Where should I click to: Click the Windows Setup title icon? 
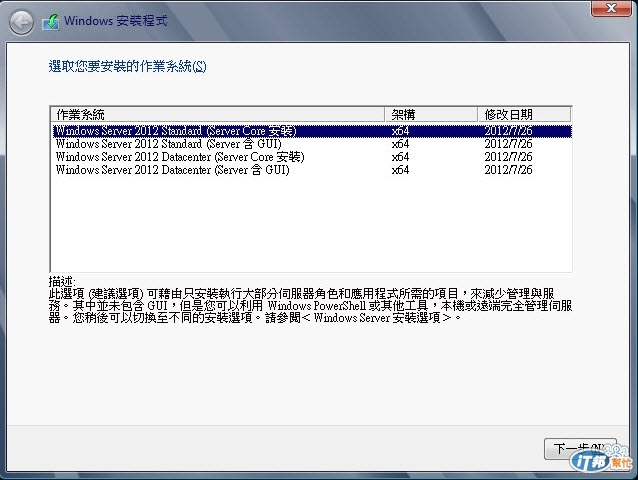click(x=51, y=22)
